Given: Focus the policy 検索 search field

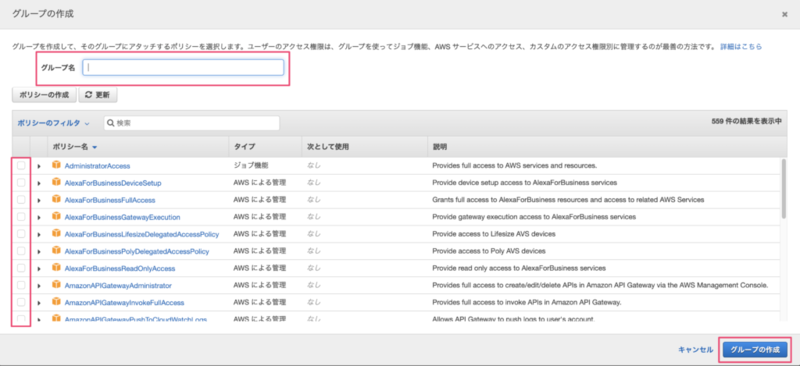Looking at the screenshot, I should pyautogui.click(x=192, y=123).
